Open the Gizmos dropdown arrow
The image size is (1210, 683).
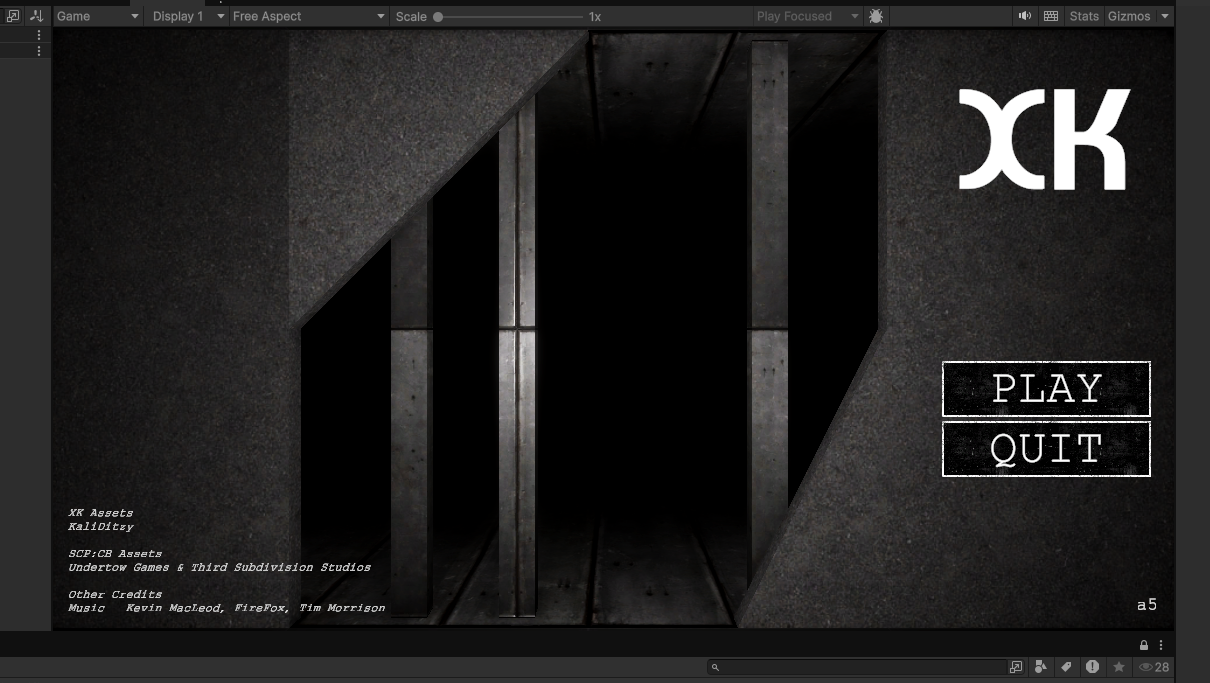click(x=1165, y=16)
